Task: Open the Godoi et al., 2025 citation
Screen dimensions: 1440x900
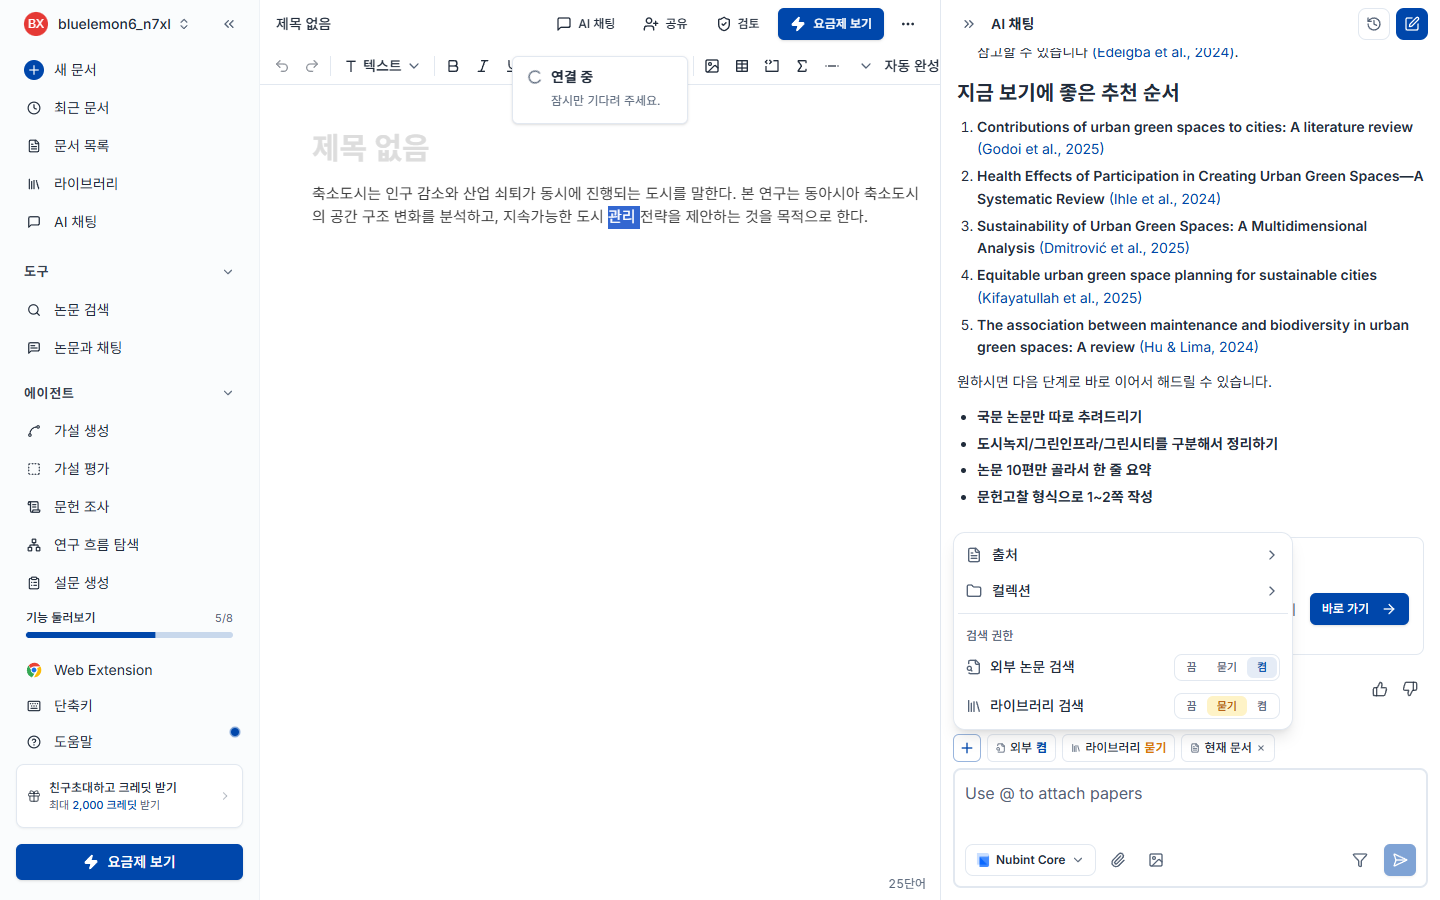Action: [x=1040, y=149]
